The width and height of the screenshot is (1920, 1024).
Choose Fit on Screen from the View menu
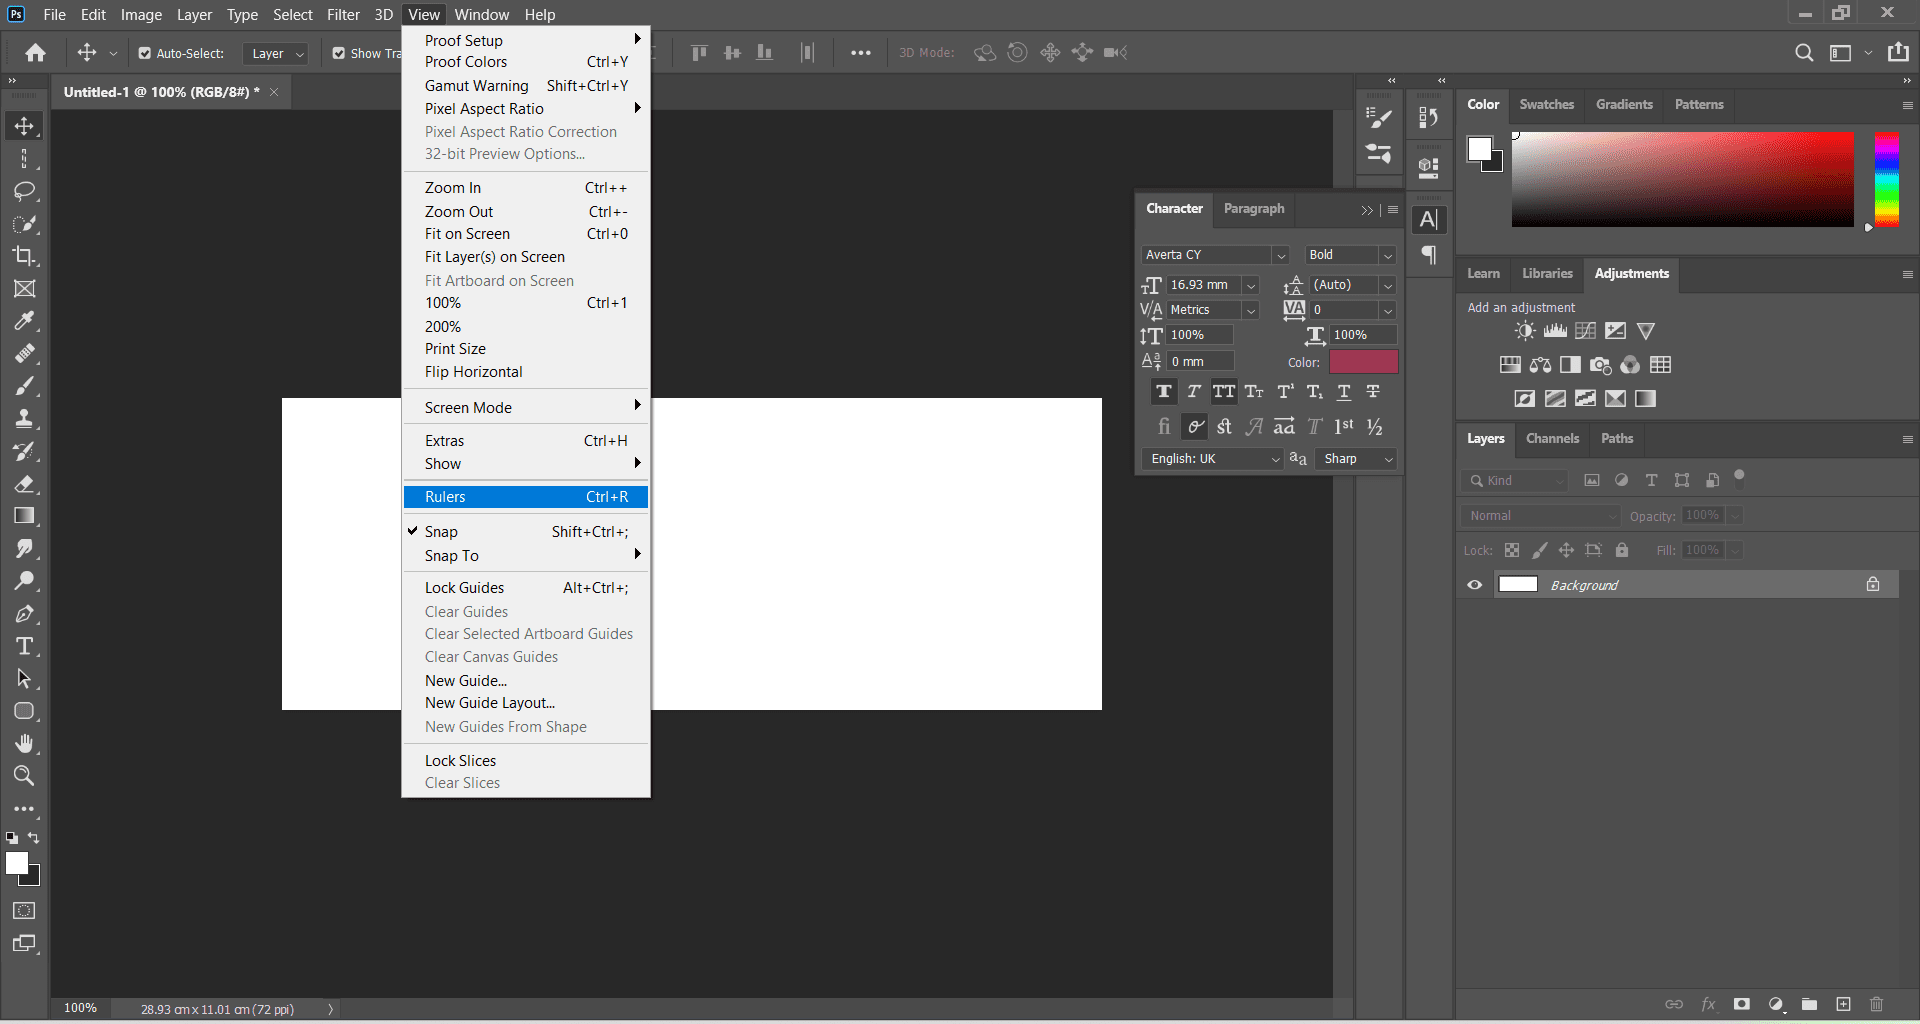467,233
